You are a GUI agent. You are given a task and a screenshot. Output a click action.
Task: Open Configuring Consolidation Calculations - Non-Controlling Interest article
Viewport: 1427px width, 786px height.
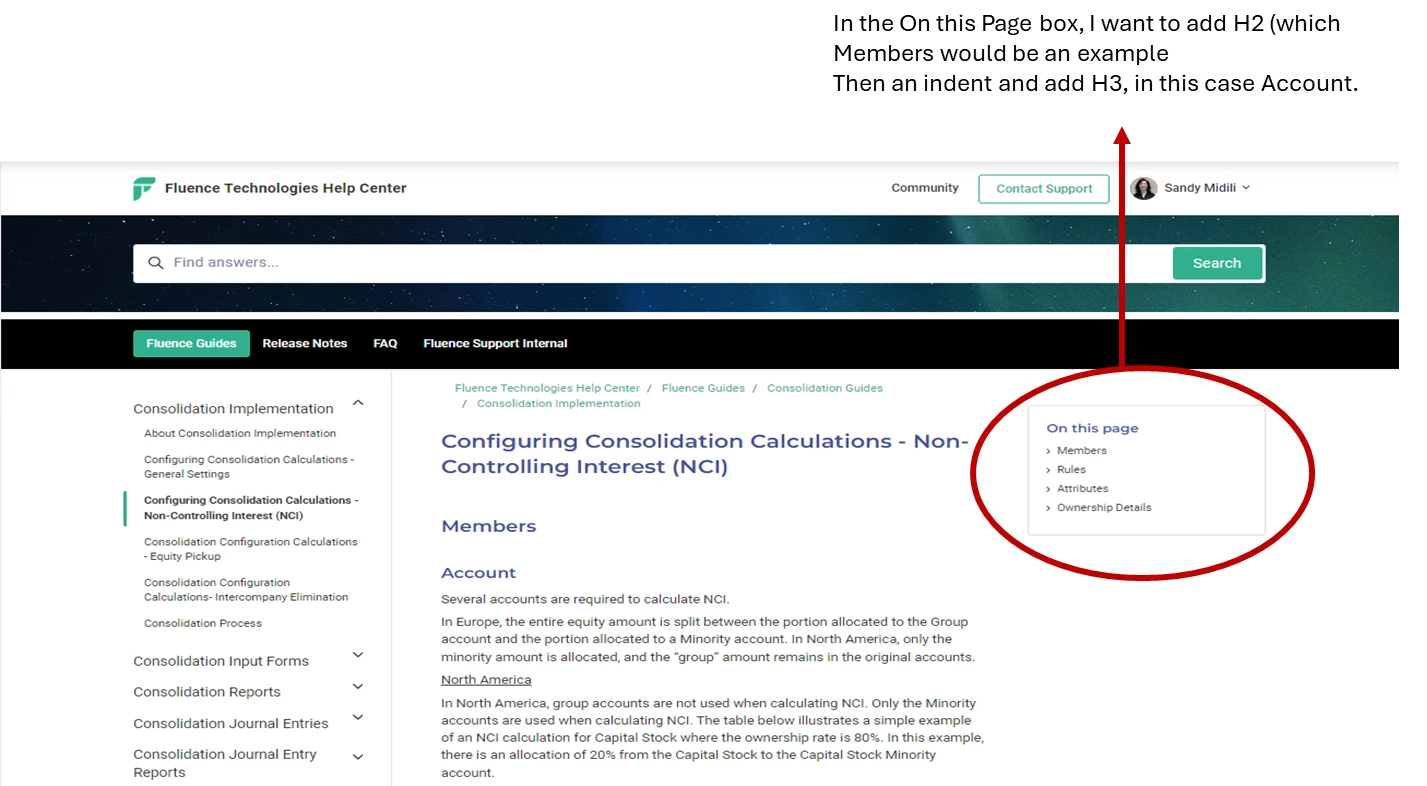pyautogui.click(x=251, y=508)
